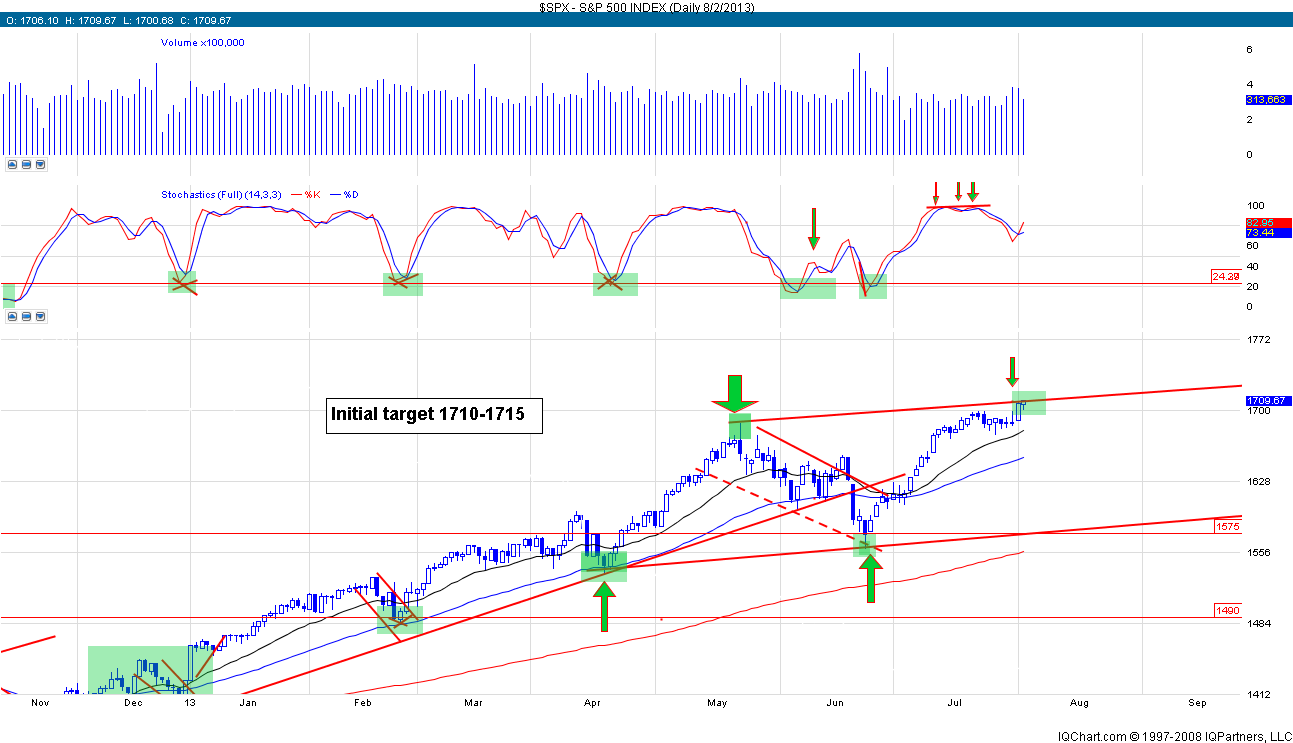1293x743 pixels.
Task: Click the 1575 horizontal line price label
Action: click(x=1228, y=526)
